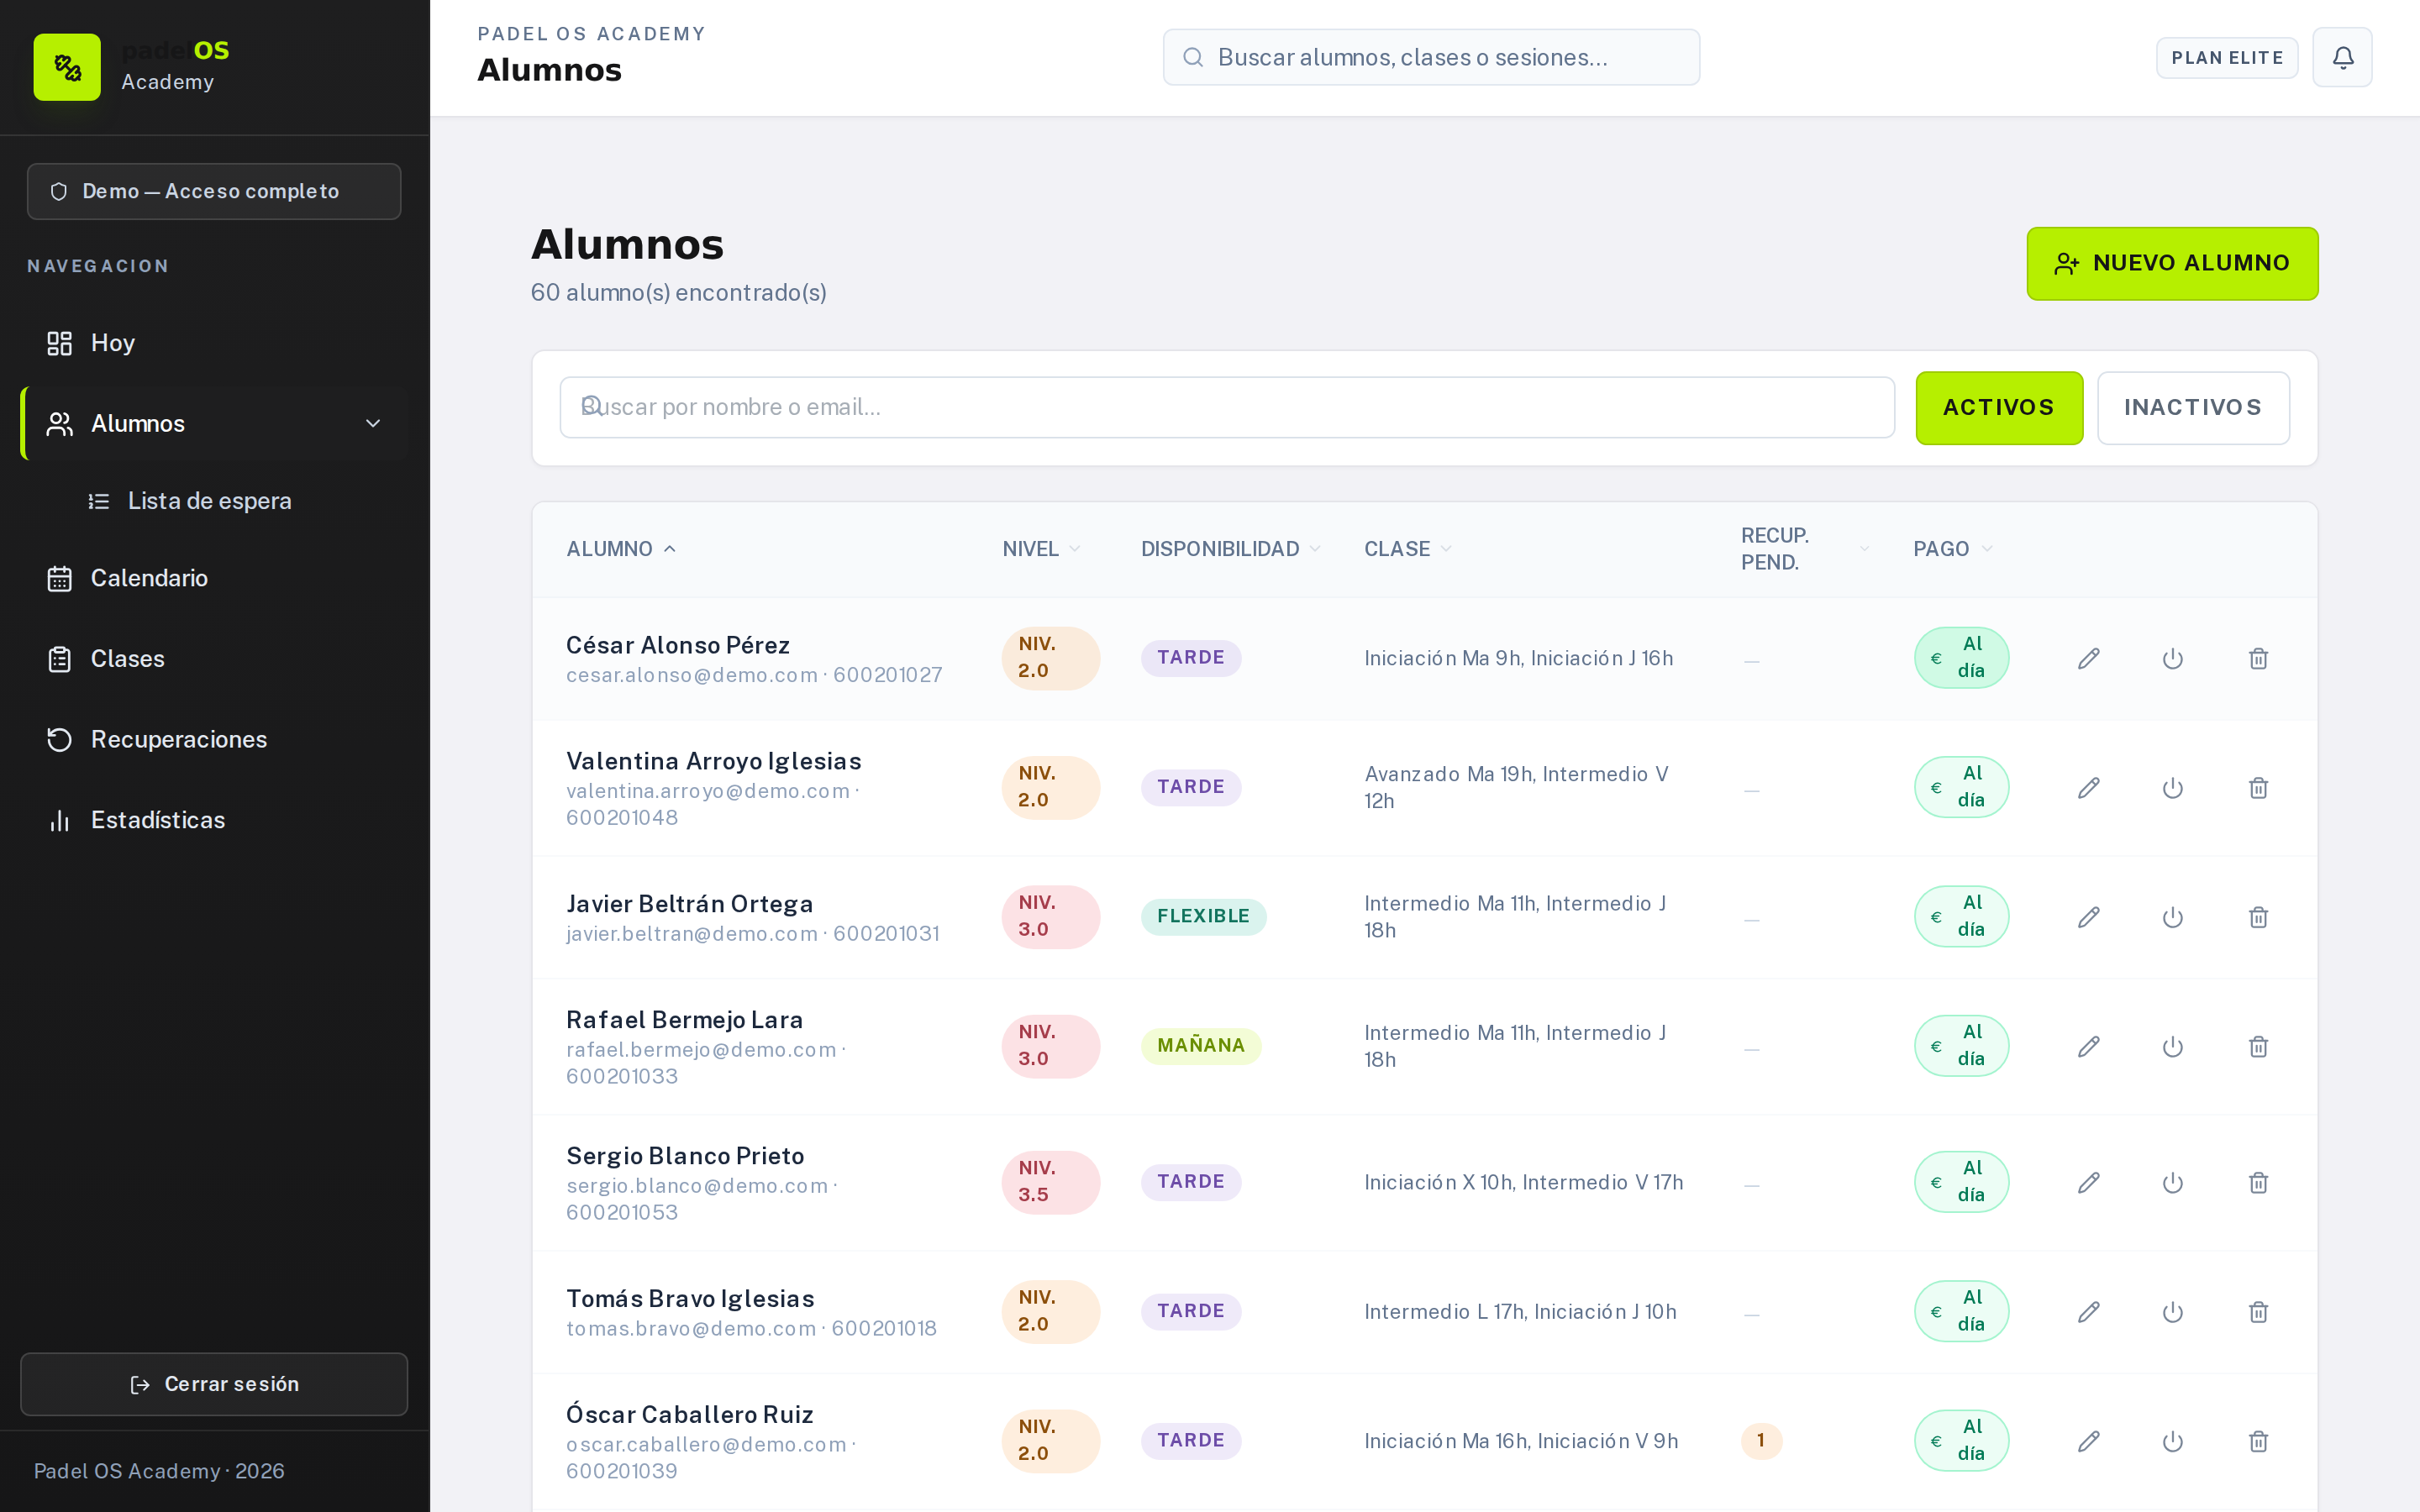Deactivate Valentina Arroyo Iglesias power icon
The image size is (2420, 1512).
click(2172, 788)
